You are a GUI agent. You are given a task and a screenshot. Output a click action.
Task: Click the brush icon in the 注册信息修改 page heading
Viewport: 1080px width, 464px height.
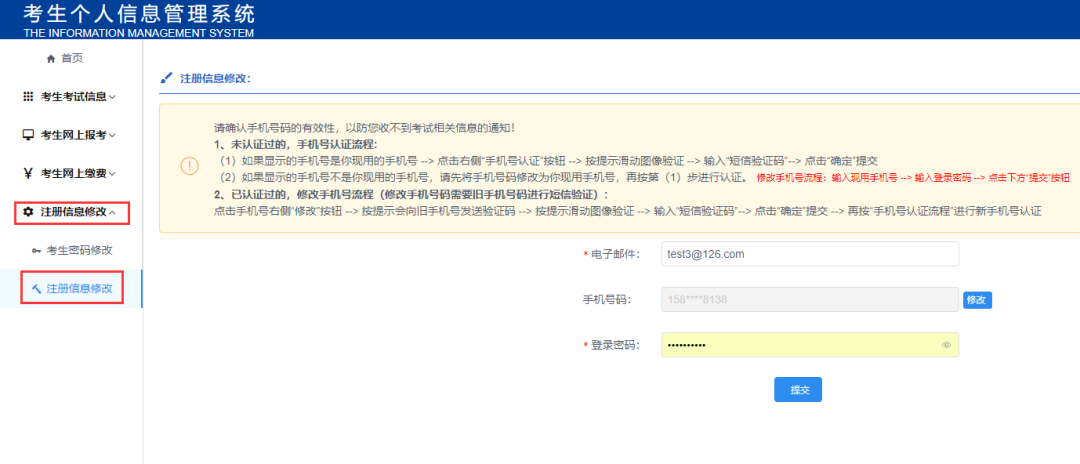(165, 78)
